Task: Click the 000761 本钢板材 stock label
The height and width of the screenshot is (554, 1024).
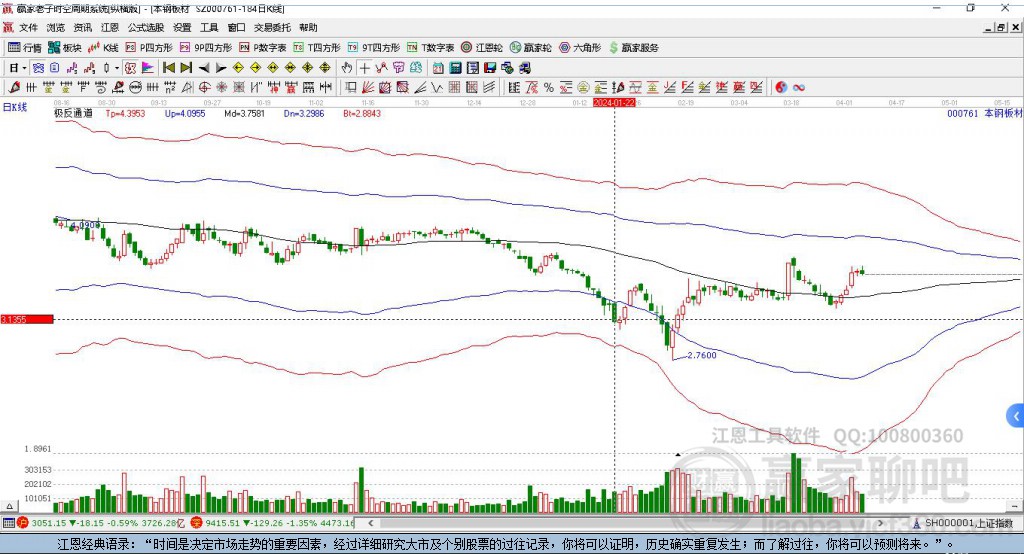Action: click(984, 113)
